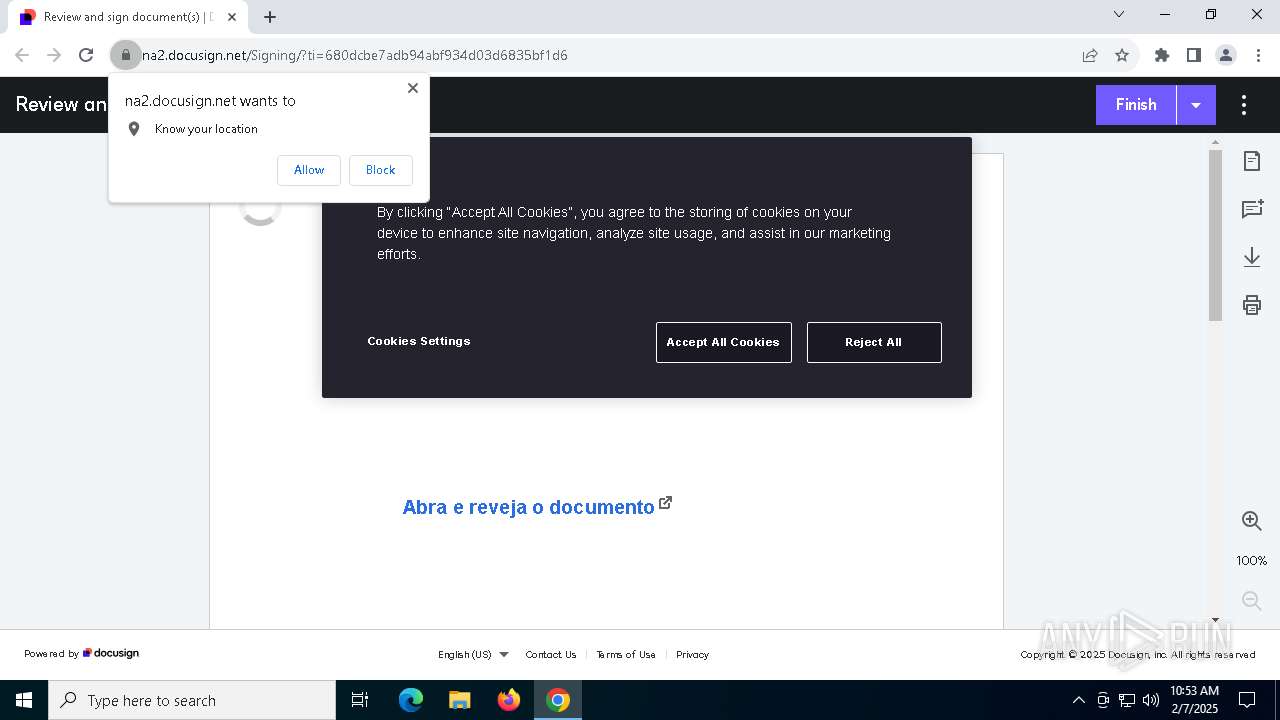
Task: Open Chrome from the taskbar
Action: pyautogui.click(x=558, y=700)
